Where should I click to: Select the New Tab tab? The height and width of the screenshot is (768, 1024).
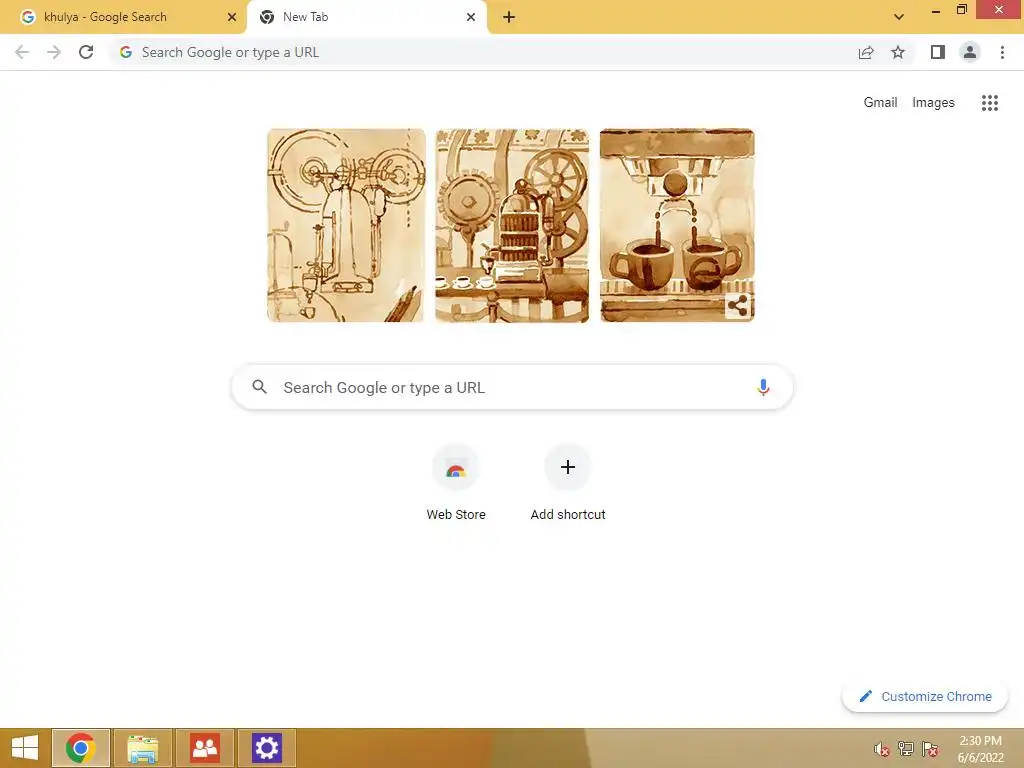pos(366,17)
